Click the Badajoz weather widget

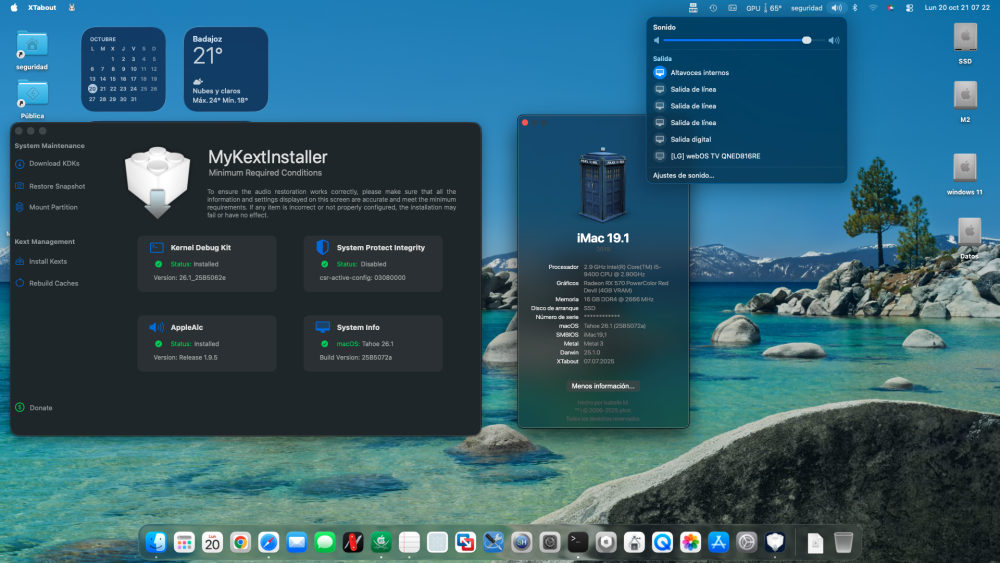[226, 69]
